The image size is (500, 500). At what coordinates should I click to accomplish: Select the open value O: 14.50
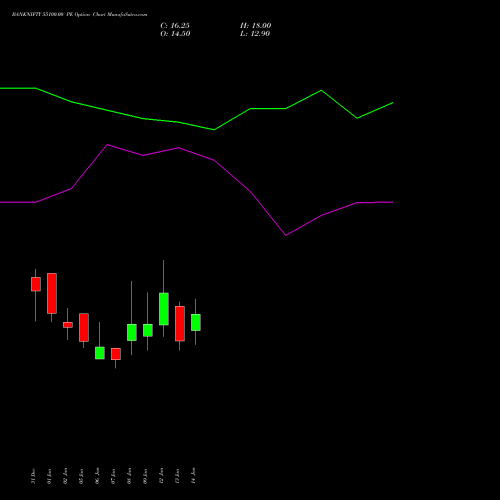175,34
